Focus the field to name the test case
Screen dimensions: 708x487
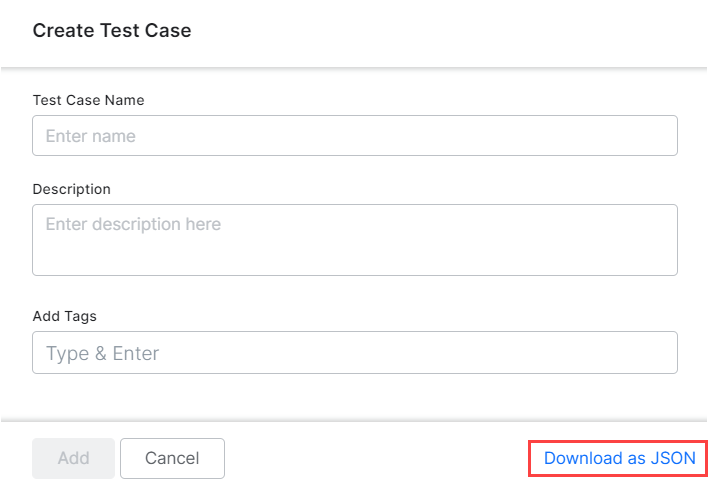click(354, 136)
